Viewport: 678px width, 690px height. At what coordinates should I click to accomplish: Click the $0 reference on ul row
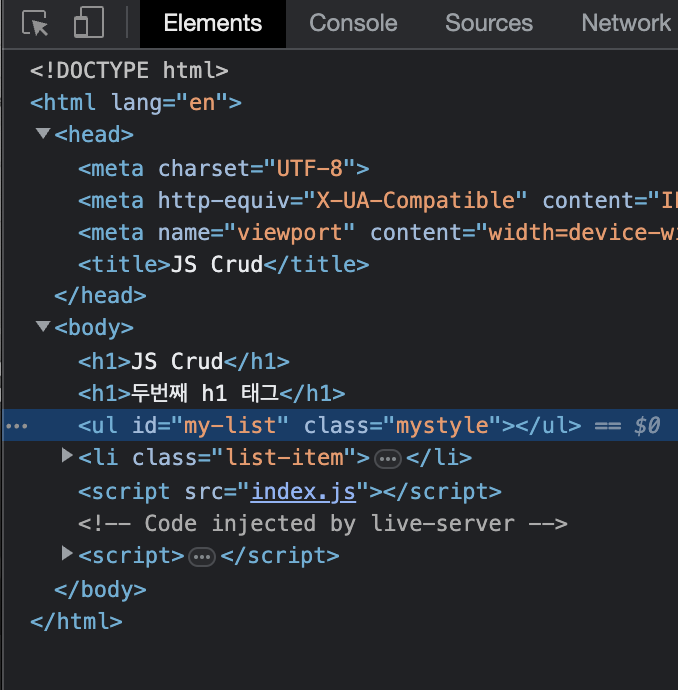[x=647, y=426]
